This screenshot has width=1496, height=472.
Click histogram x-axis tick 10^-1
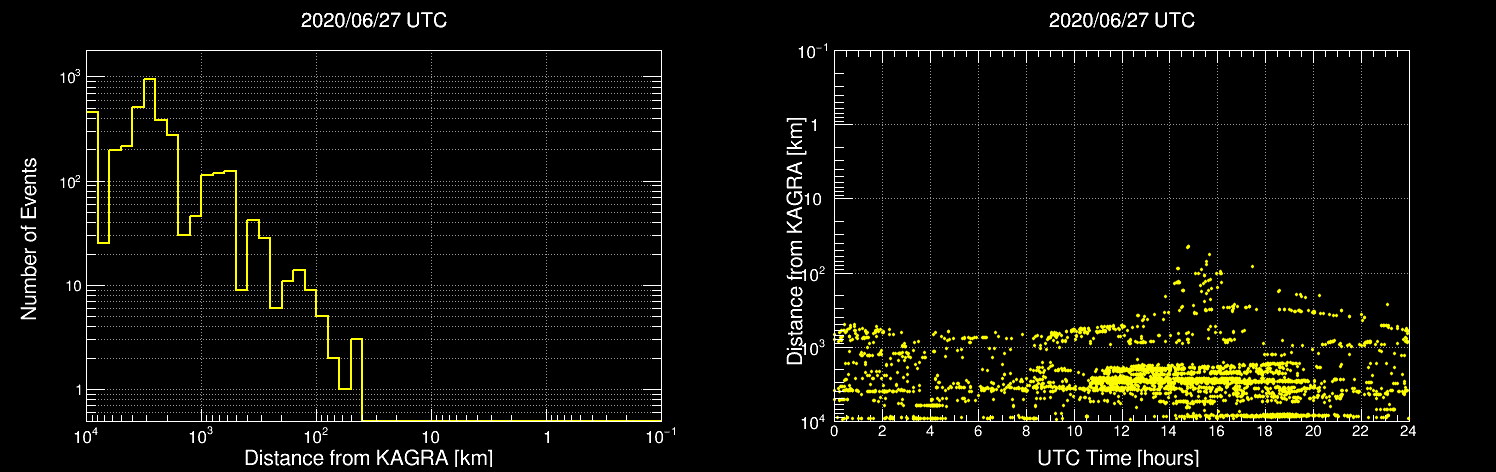point(660,436)
